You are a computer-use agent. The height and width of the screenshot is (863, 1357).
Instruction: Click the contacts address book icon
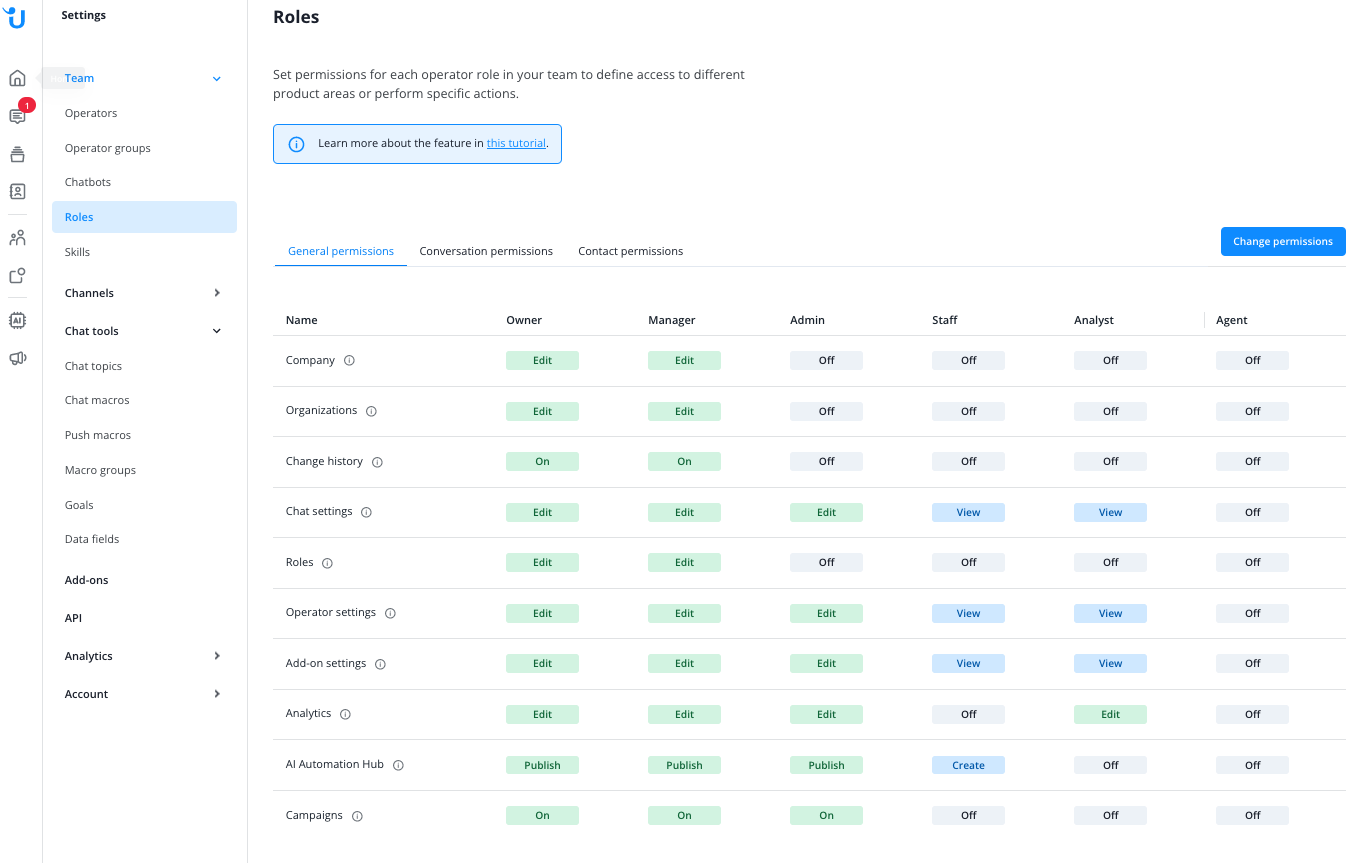pyautogui.click(x=17, y=191)
